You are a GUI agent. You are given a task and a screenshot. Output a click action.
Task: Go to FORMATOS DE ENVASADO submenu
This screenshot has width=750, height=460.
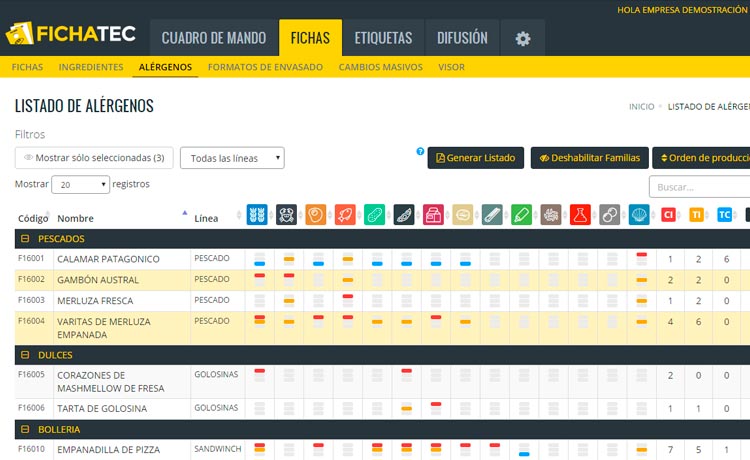[265, 67]
